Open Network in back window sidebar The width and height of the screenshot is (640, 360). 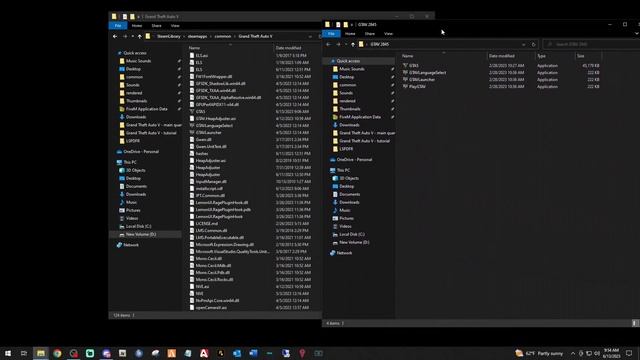coord(131,245)
